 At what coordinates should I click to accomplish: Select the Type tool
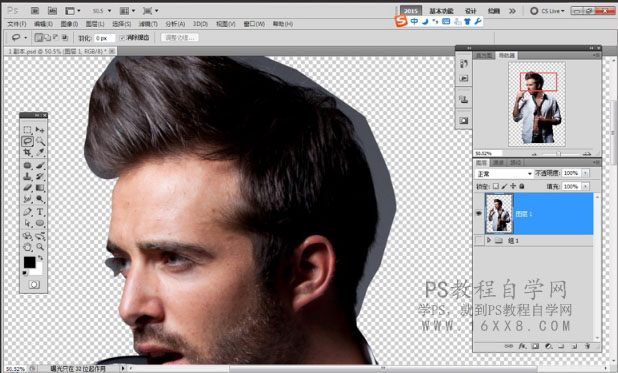tap(40, 212)
